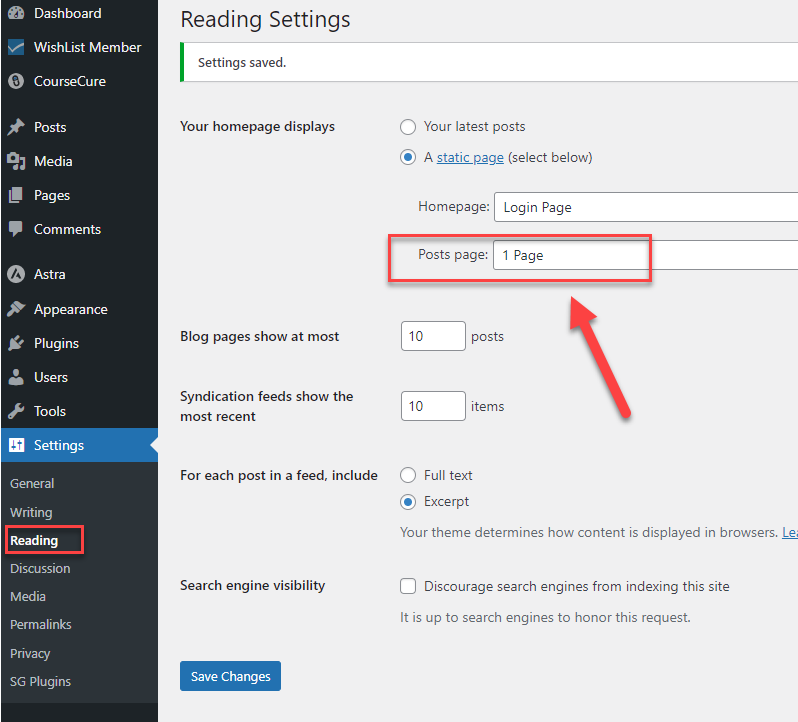Select 'Your latest posts' radio option
Image resolution: width=798 pixels, height=722 pixels.
click(408, 127)
